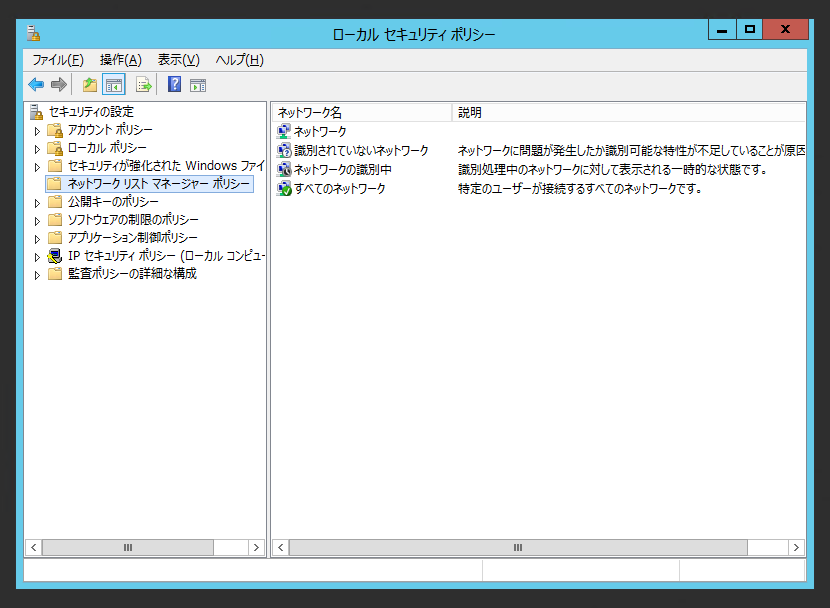The height and width of the screenshot is (608, 830).
Task: Expand the アプリケーション制御ポリシー tree node
Action: coord(37,239)
